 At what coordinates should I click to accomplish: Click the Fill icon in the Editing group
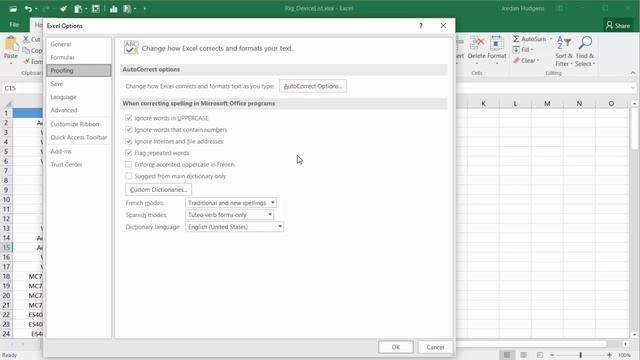516,49
